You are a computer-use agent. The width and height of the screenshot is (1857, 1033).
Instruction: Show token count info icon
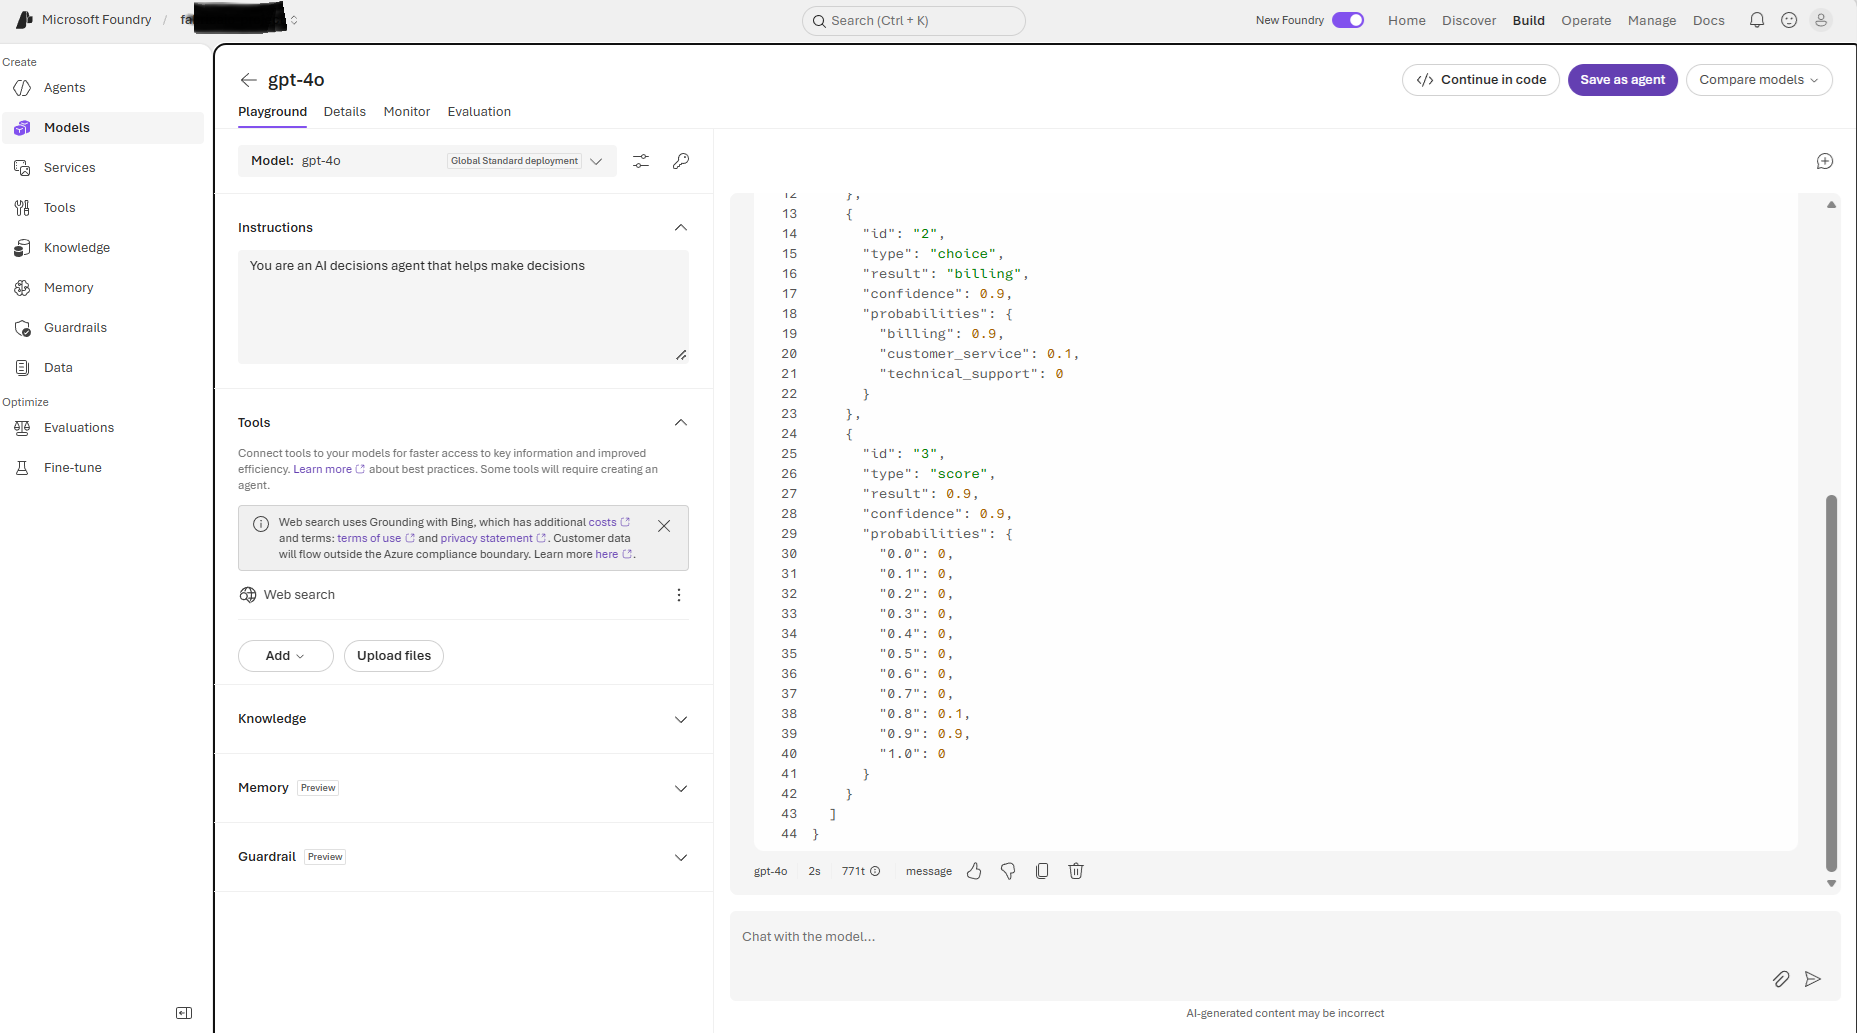[875, 871]
